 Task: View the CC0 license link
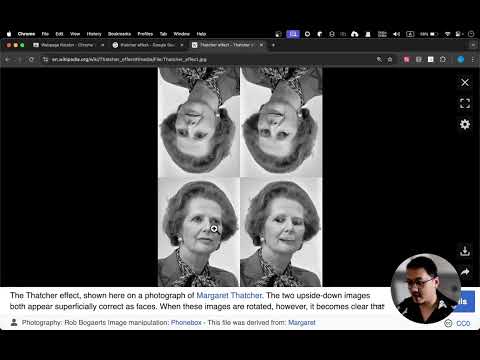click(x=463, y=323)
